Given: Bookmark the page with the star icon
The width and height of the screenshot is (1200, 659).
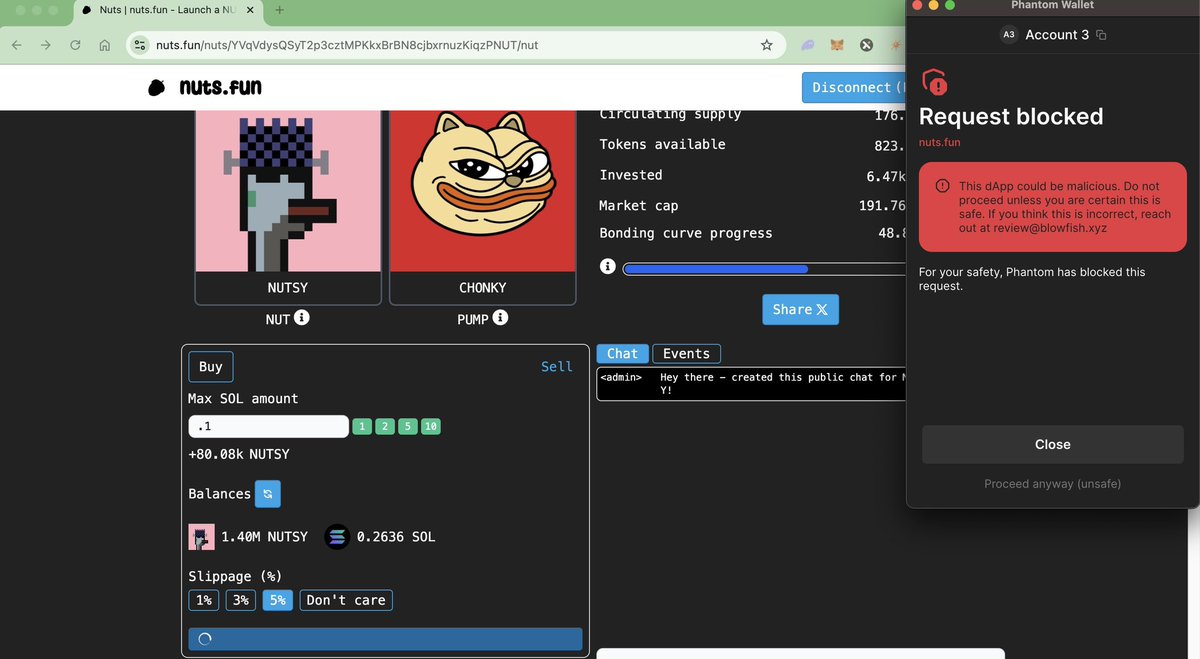Looking at the screenshot, I should coord(767,45).
